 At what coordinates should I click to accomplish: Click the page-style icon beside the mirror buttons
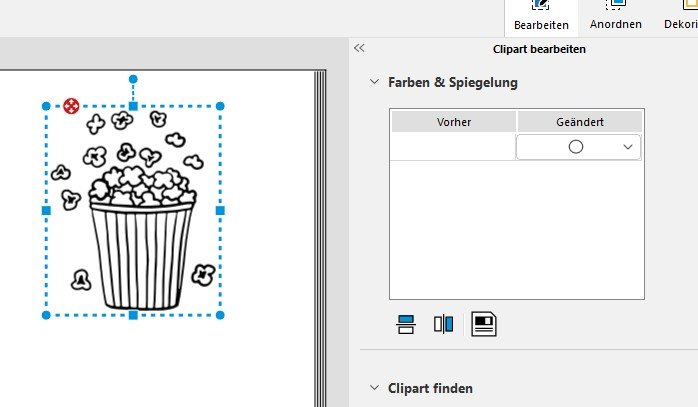coord(483,324)
